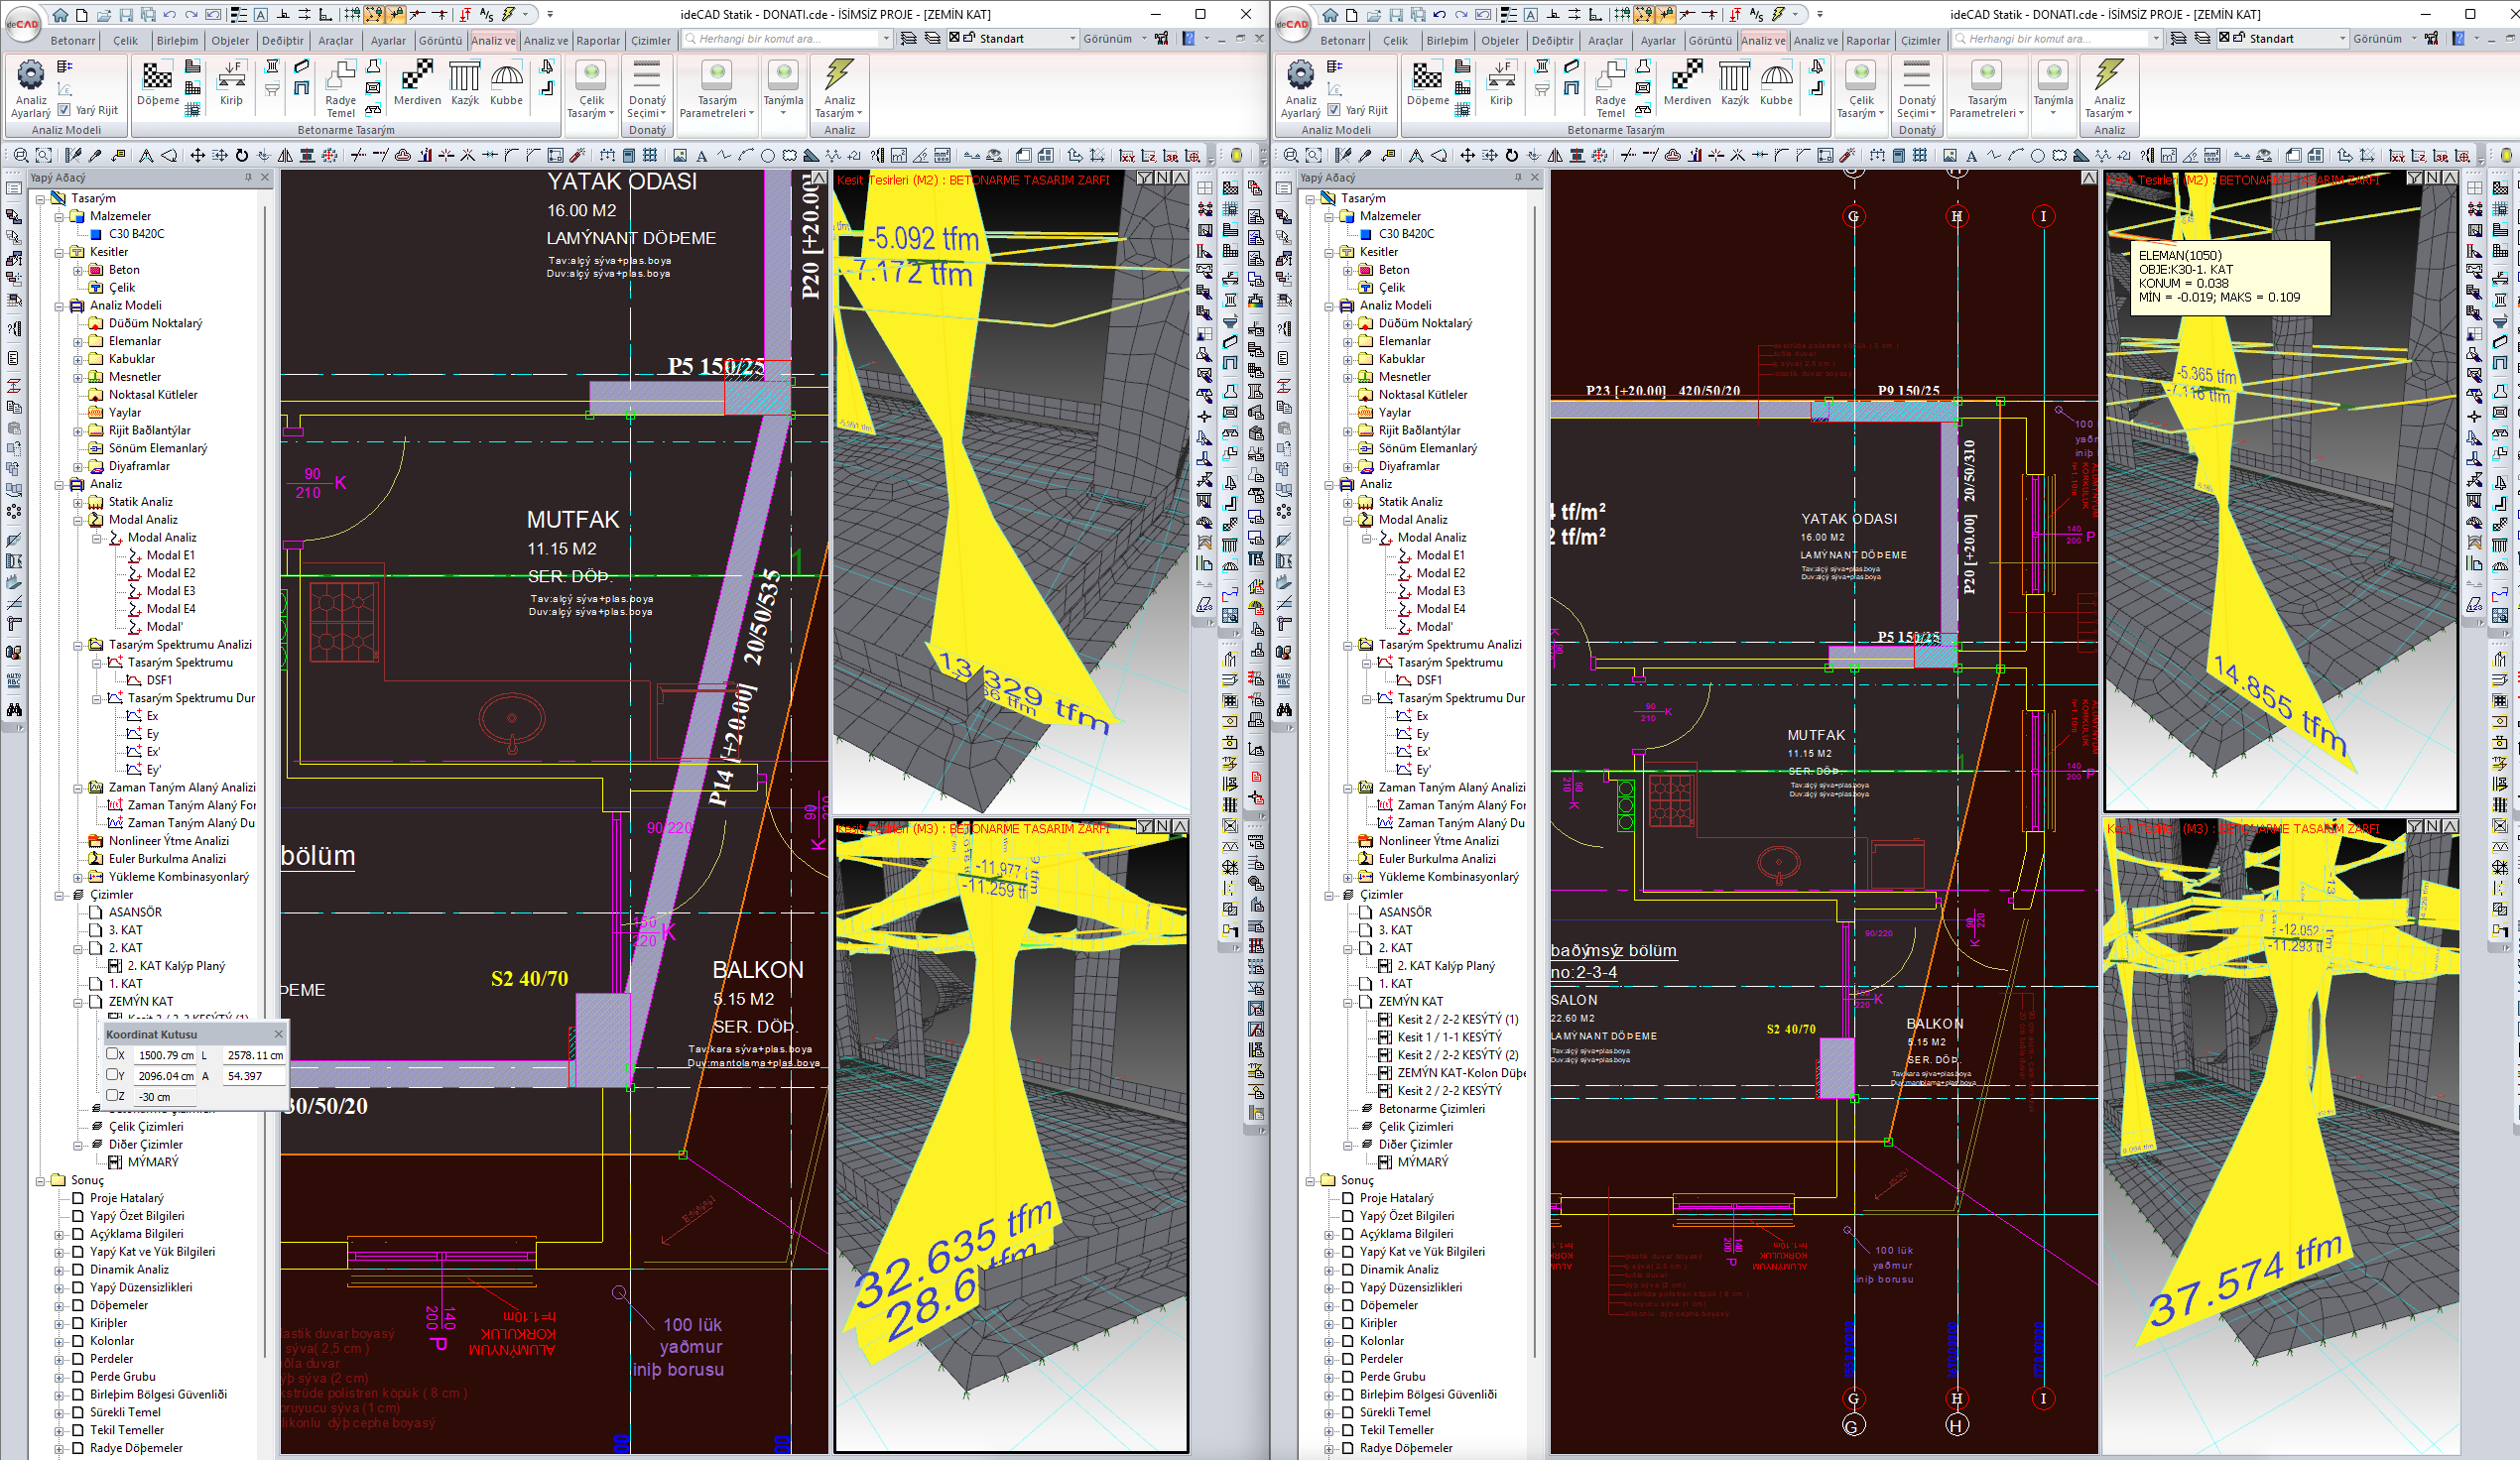Open the Ayarlar tab in right window
The height and width of the screenshot is (1460, 2520).
(1658, 40)
